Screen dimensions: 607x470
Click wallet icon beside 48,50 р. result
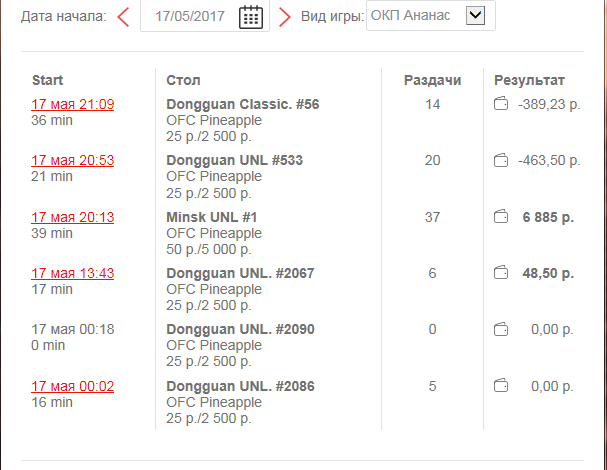[501, 273]
